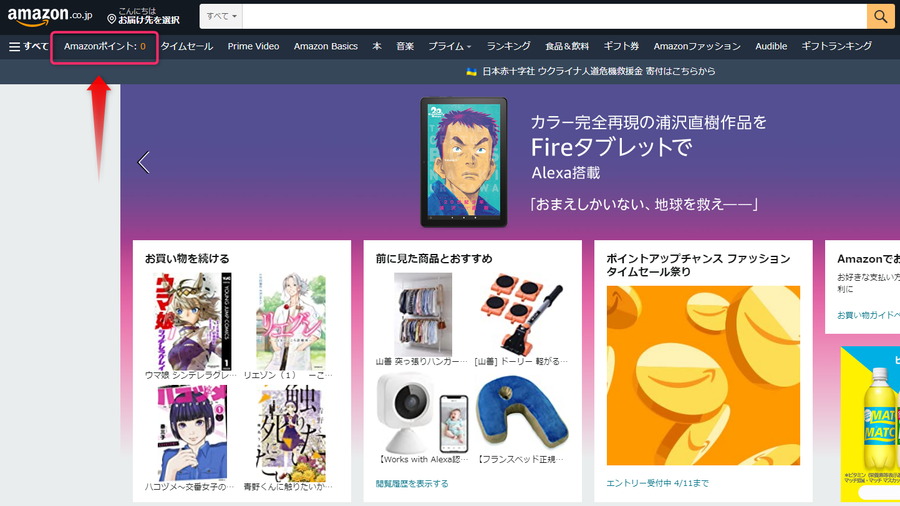This screenshot has width=900, height=506.
Task: Click the delivery location pin icon
Action: click(x=111, y=20)
